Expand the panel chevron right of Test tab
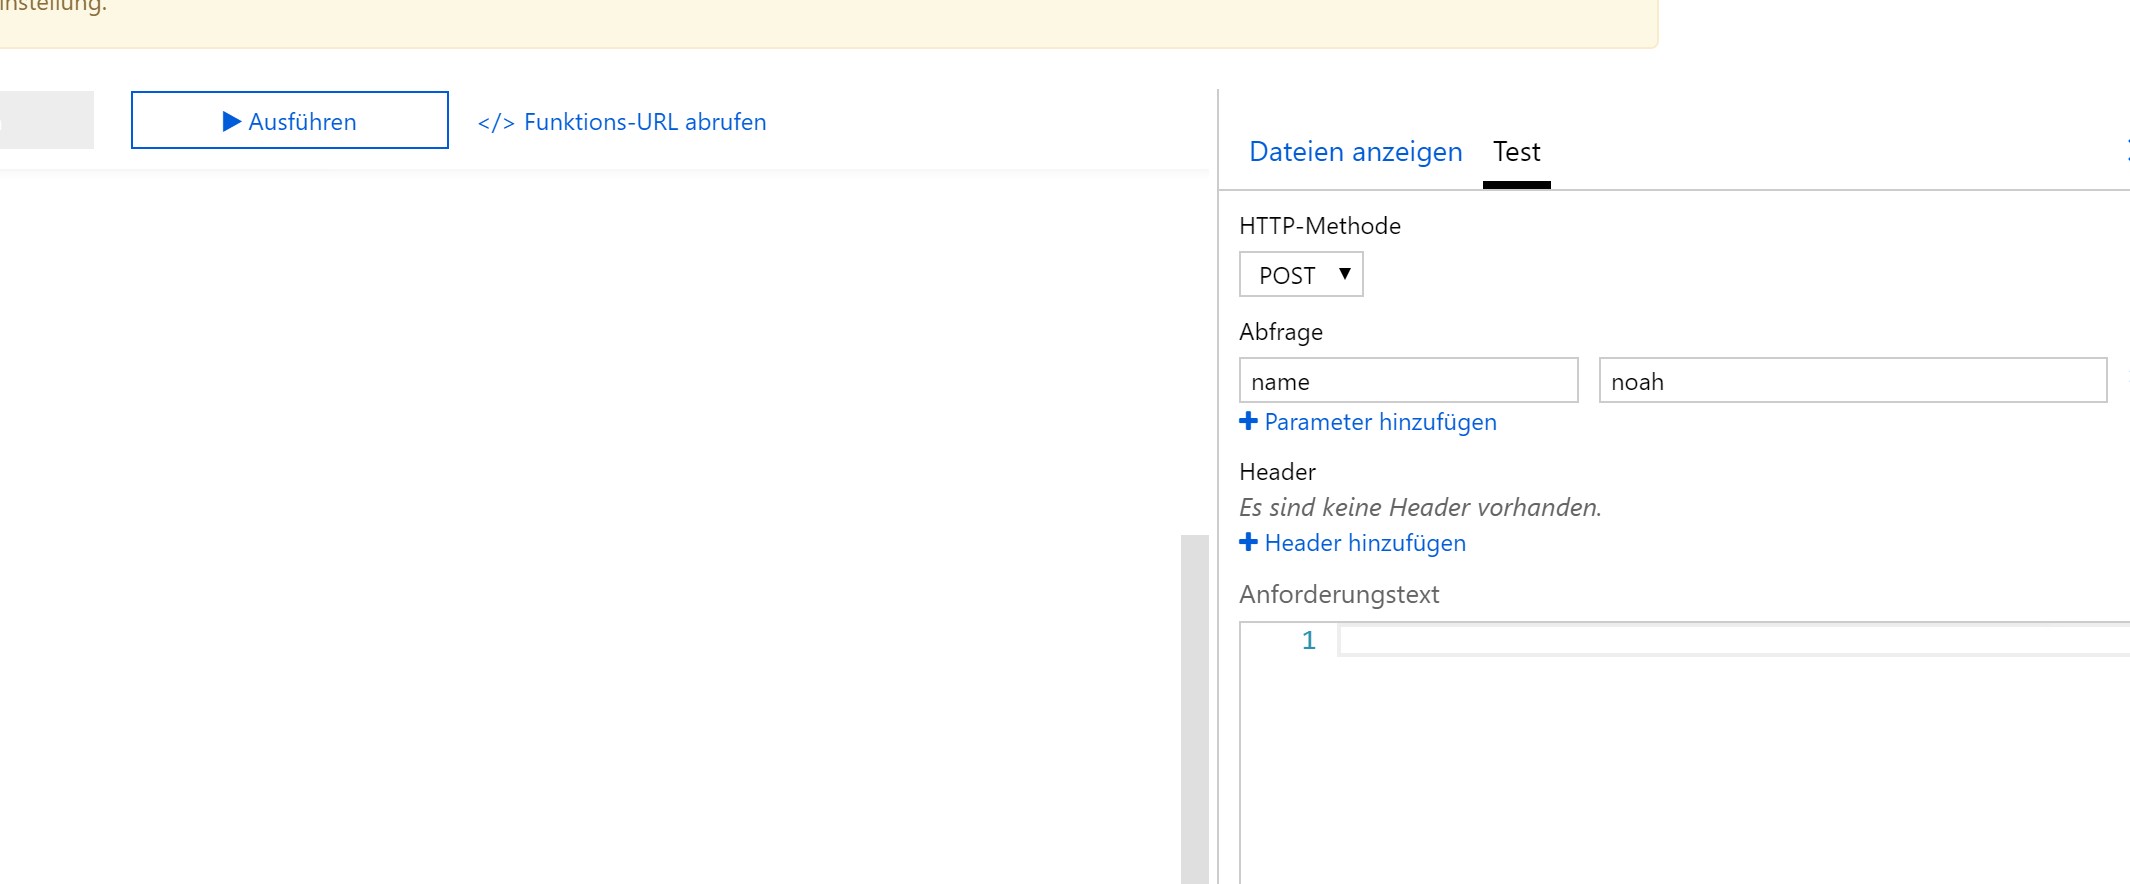This screenshot has width=2130, height=884. coord(2126,152)
